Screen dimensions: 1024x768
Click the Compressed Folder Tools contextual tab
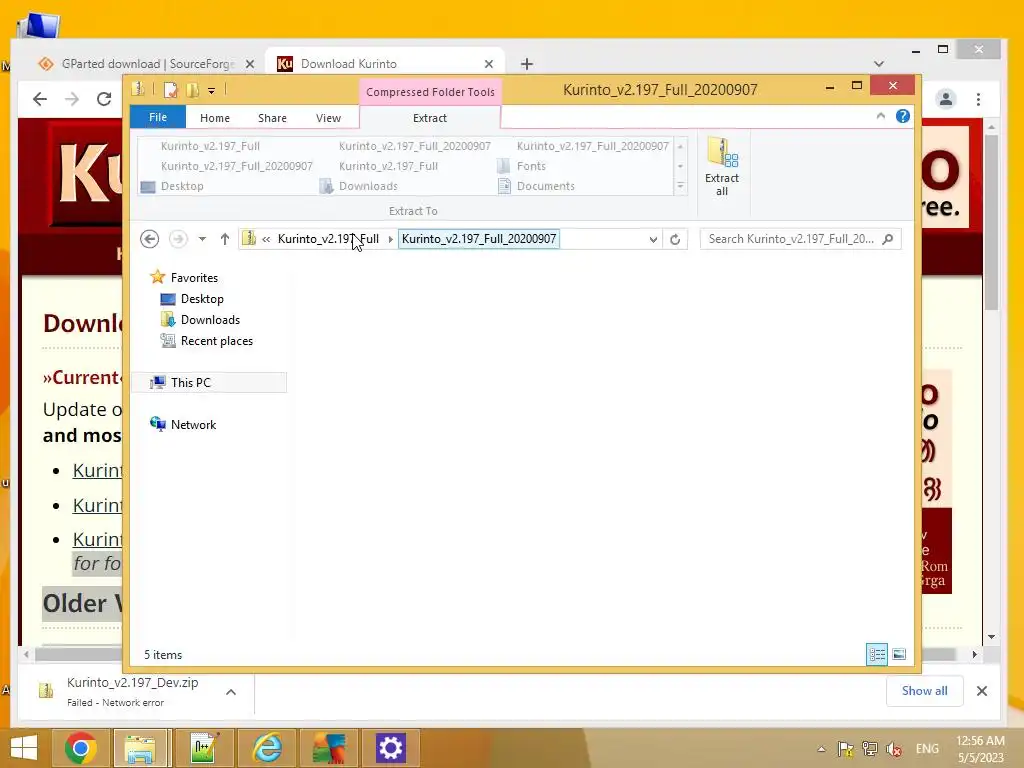coord(430,92)
